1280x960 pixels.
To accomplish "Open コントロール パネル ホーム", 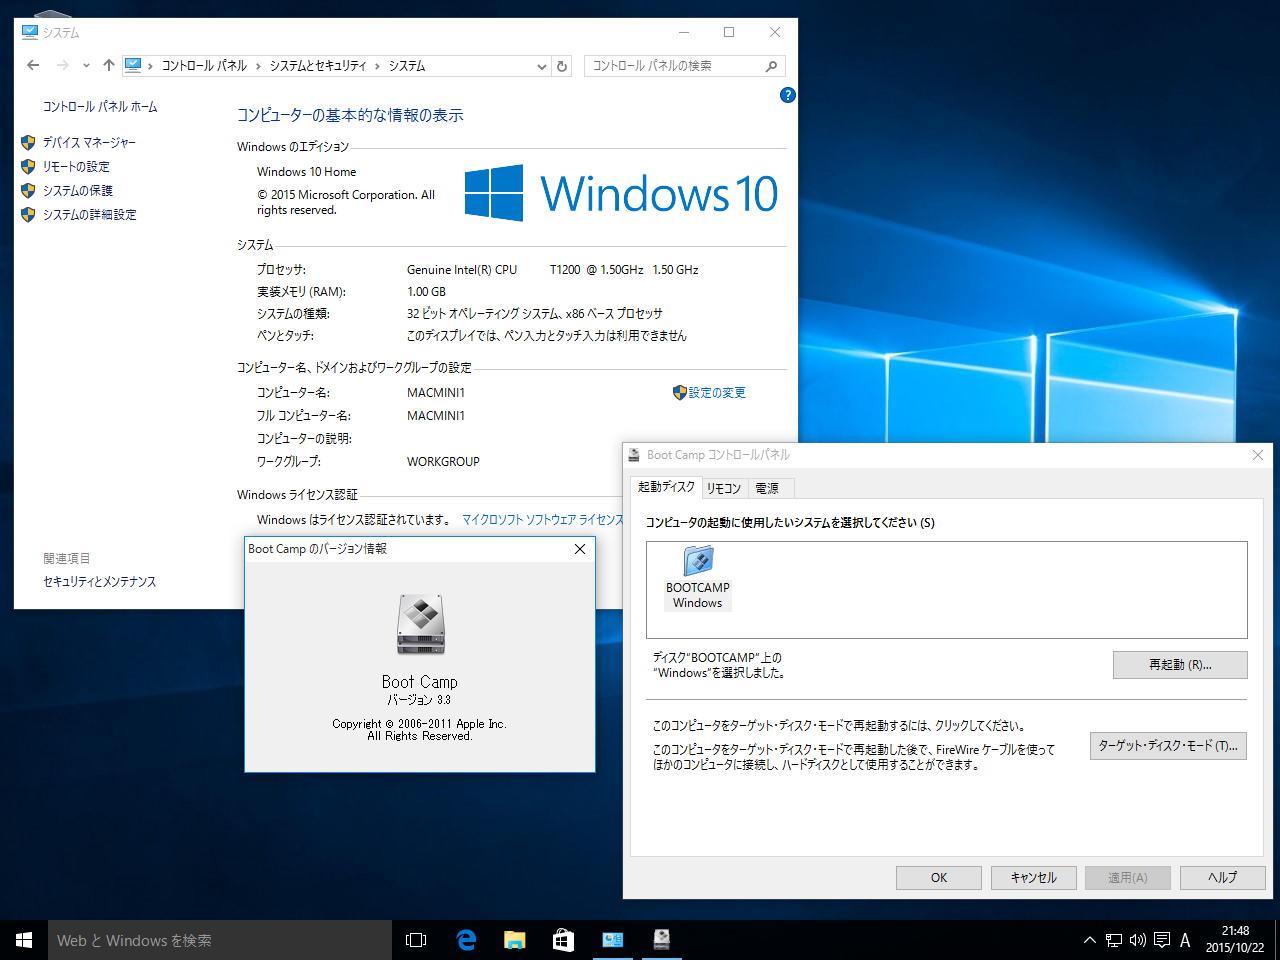I will tap(100, 107).
